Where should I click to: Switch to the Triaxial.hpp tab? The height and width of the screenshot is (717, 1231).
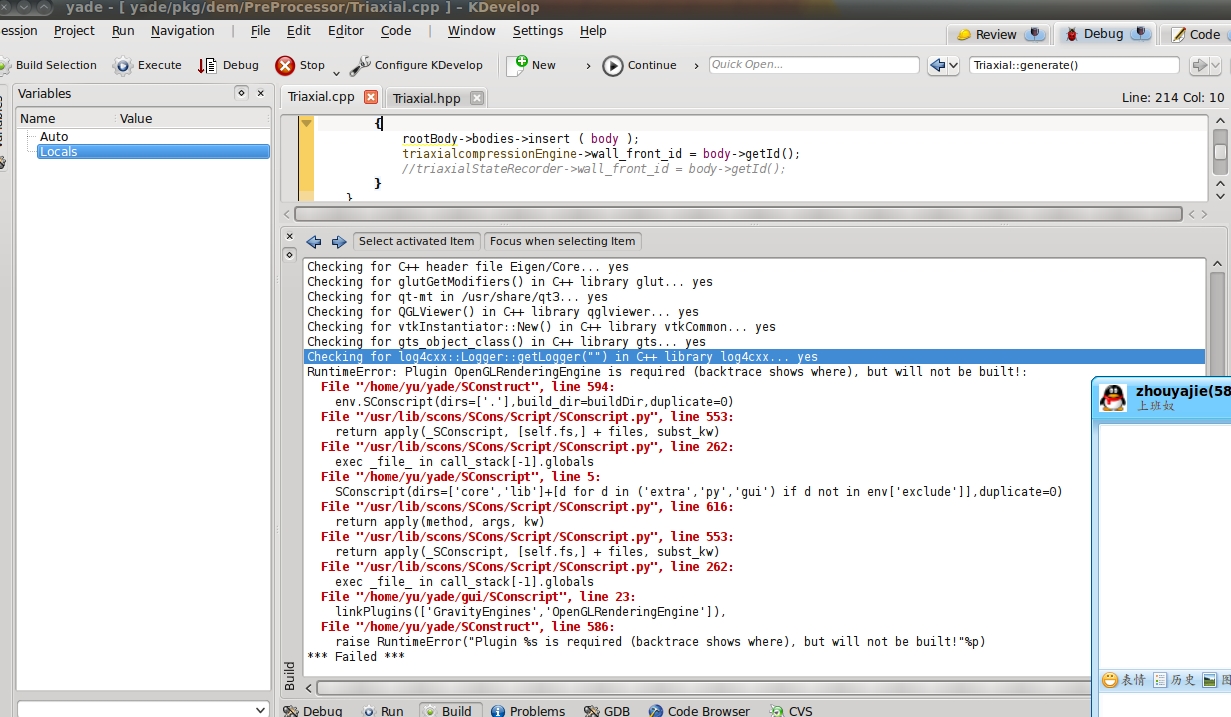tap(426, 98)
